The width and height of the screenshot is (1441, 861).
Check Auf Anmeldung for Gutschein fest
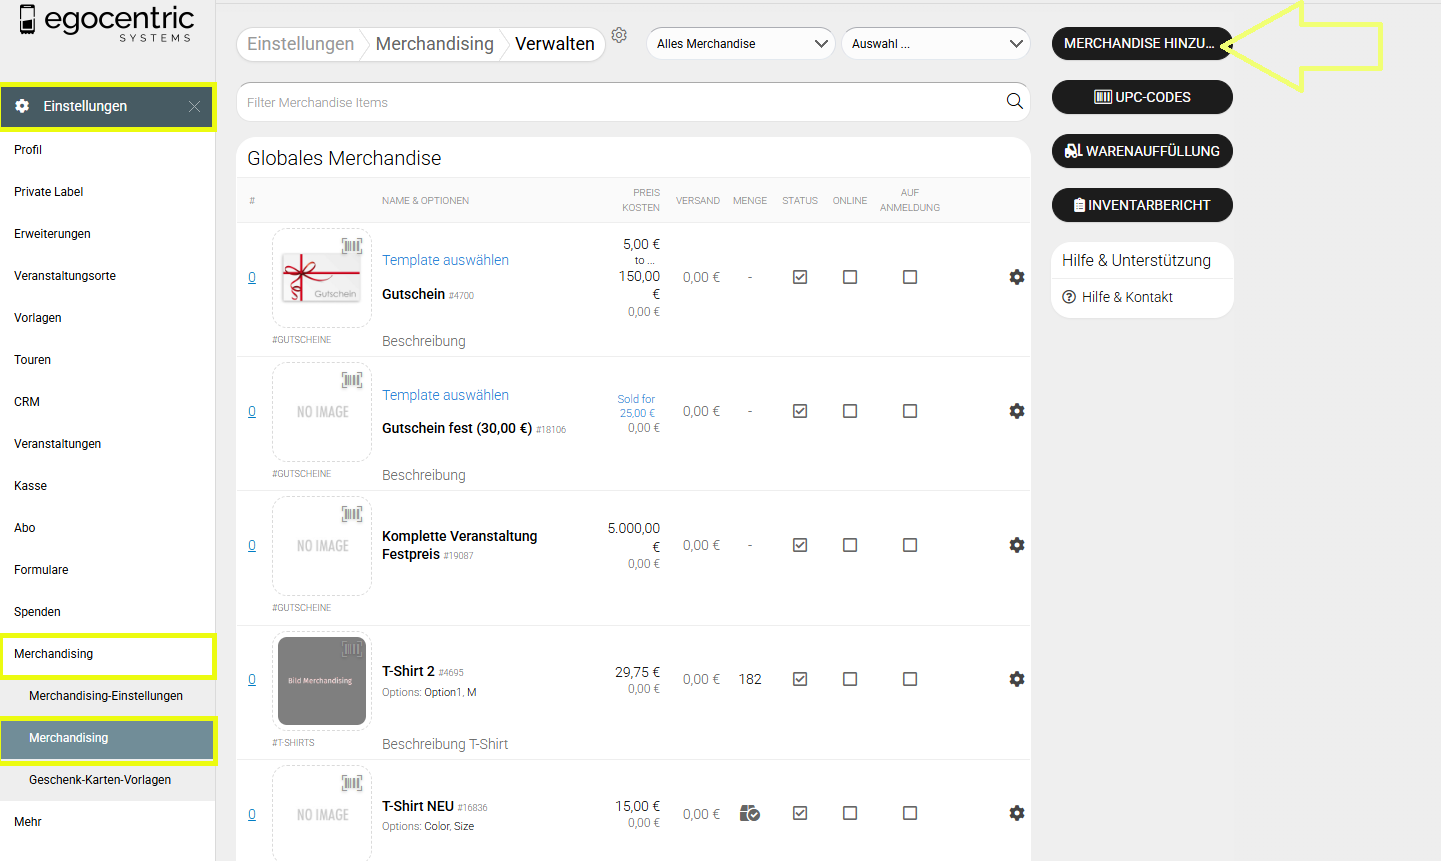pyautogui.click(x=910, y=411)
